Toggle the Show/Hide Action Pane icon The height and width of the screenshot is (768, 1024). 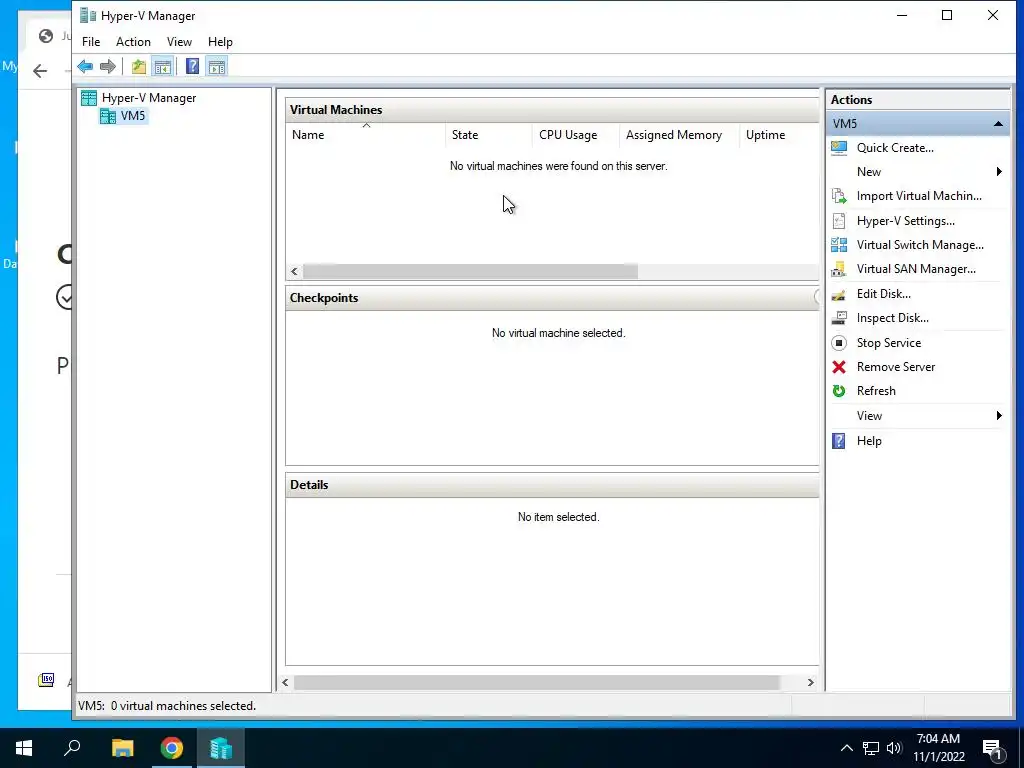click(217, 67)
